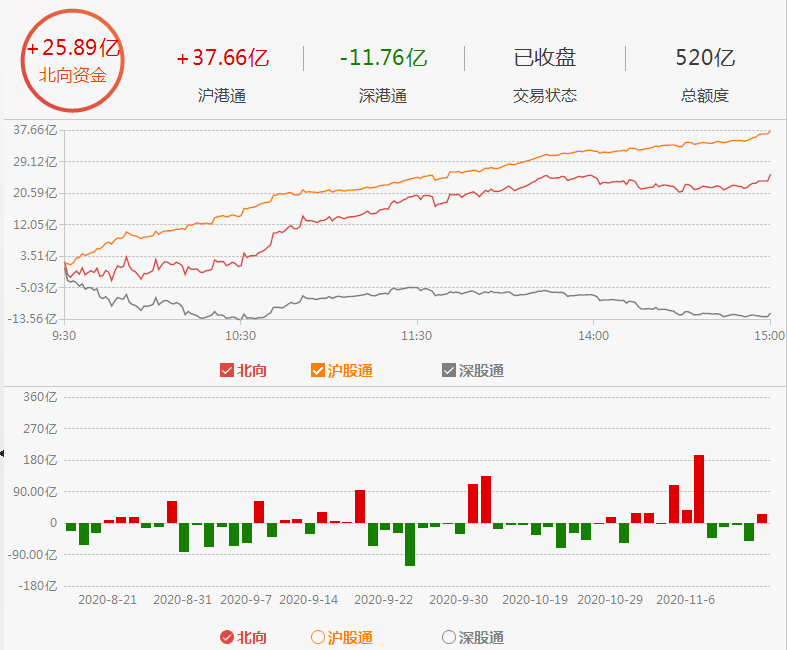Click the last red bar at the chart's right end
Image resolution: width=787 pixels, height=650 pixels.
coord(762,518)
